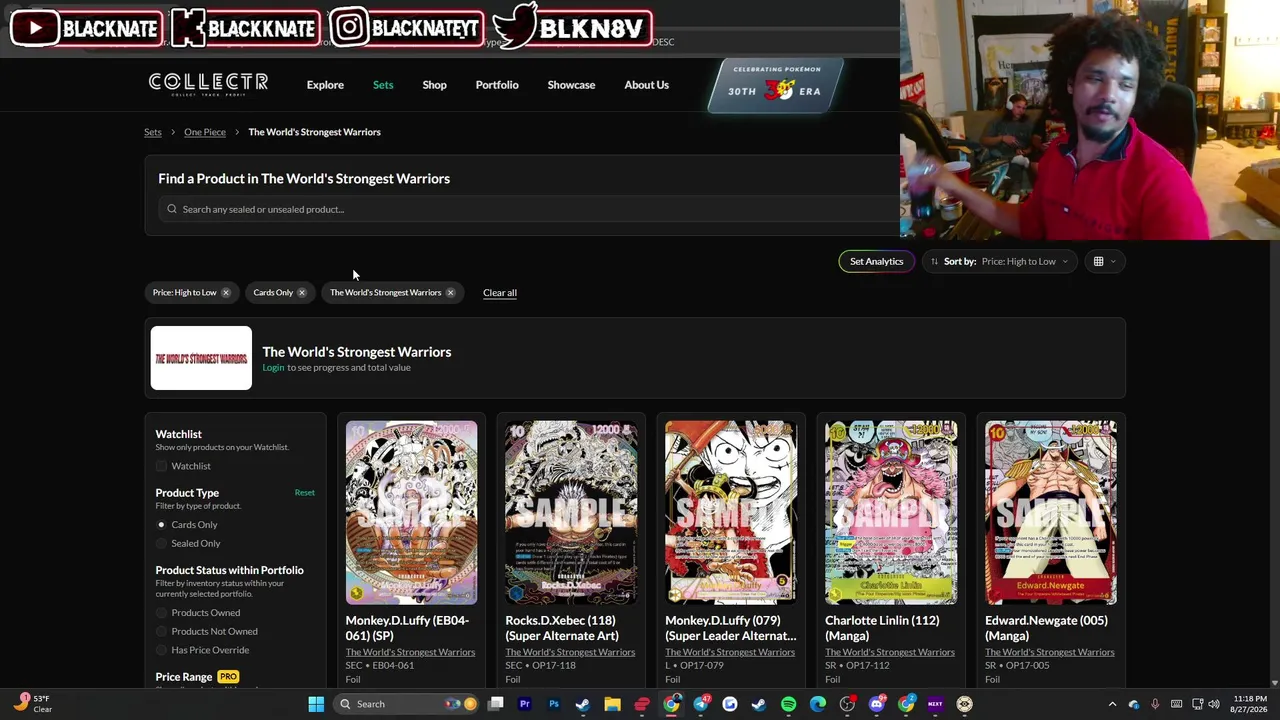Select the Products Owned filter

point(161,613)
